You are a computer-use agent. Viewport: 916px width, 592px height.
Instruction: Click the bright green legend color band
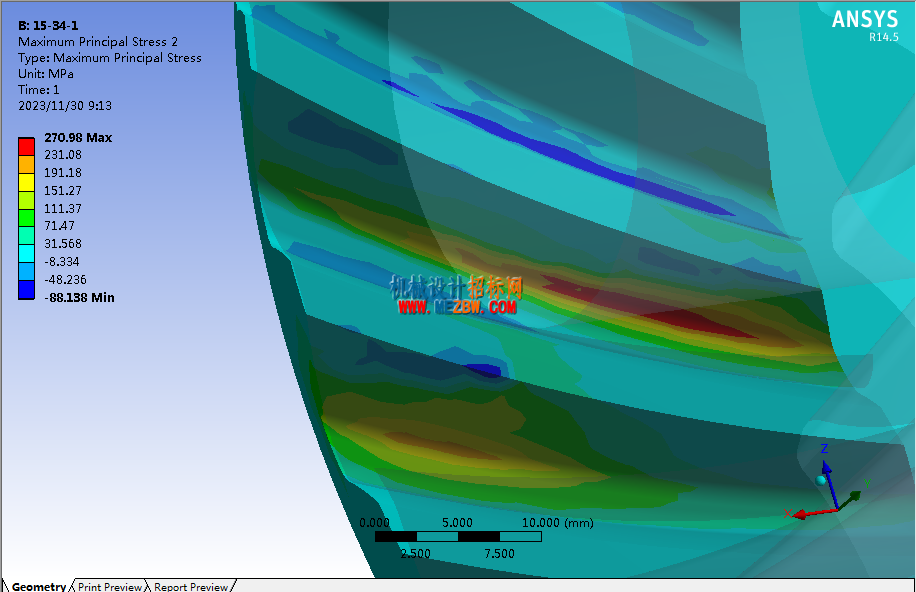point(26,218)
